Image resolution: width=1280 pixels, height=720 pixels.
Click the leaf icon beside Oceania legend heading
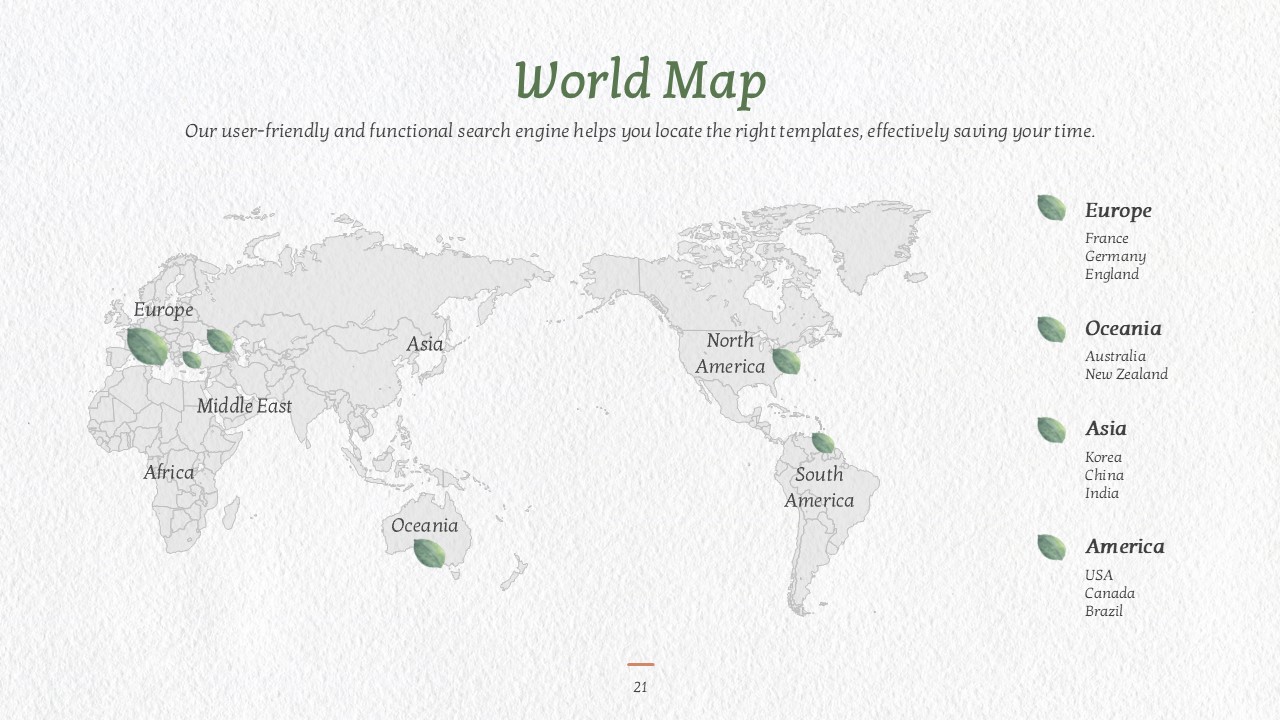click(x=1051, y=329)
